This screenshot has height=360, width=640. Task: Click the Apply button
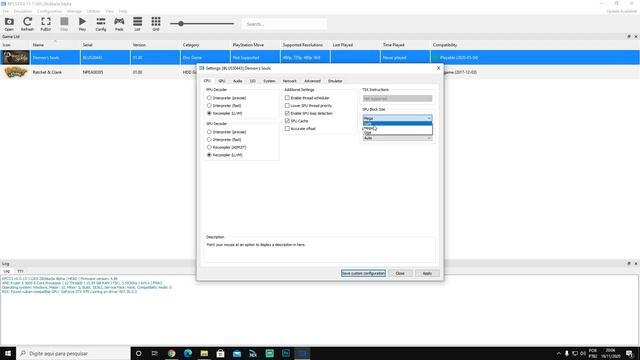click(427, 273)
